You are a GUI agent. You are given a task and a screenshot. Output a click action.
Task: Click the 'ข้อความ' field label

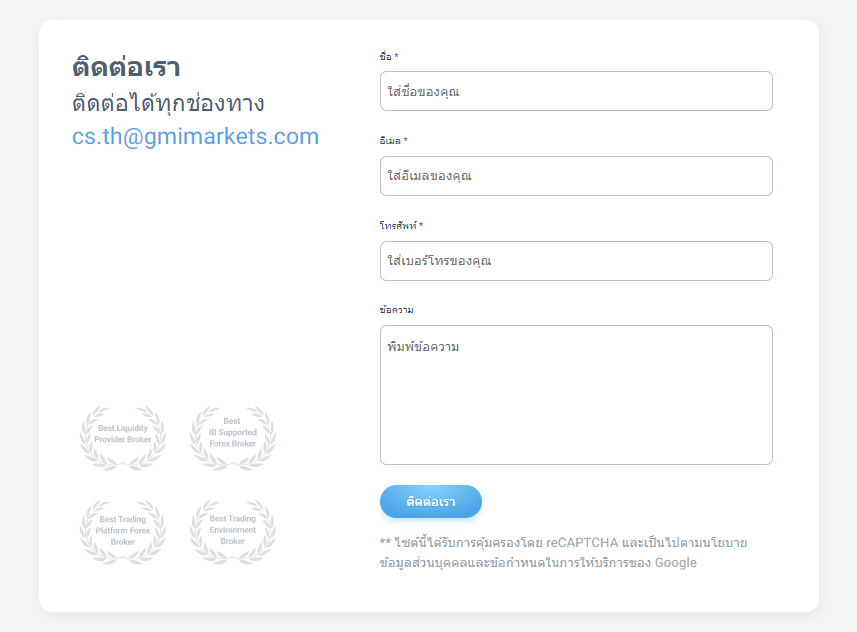397,310
